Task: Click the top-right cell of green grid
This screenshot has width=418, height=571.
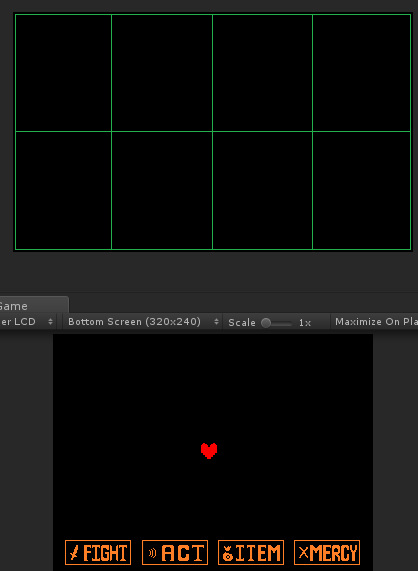Action: pyautogui.click(x=362, y=73)
